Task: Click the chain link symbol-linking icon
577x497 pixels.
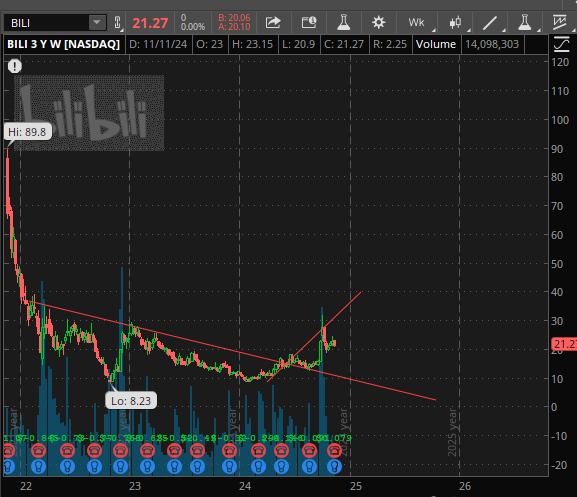Action: [x=117, y=23]
